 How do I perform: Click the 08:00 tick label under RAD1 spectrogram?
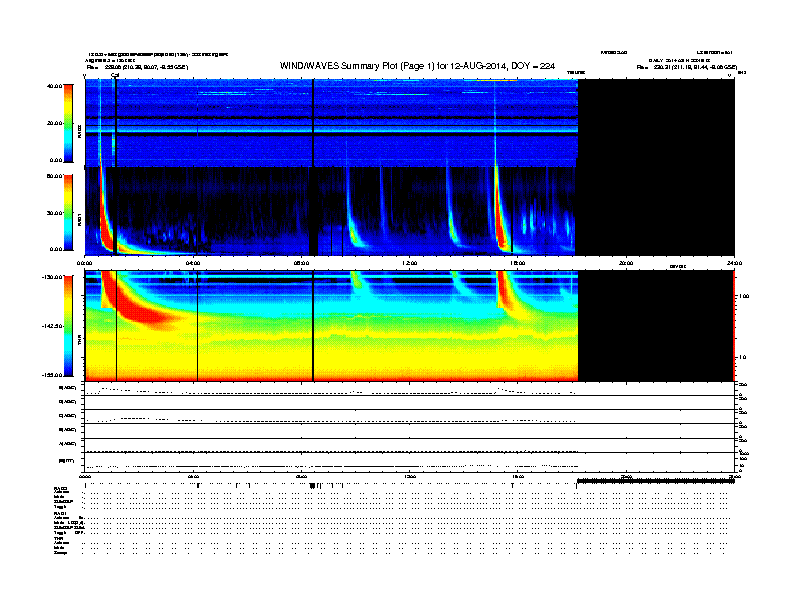pyautogui.click(x=301, y=263)
